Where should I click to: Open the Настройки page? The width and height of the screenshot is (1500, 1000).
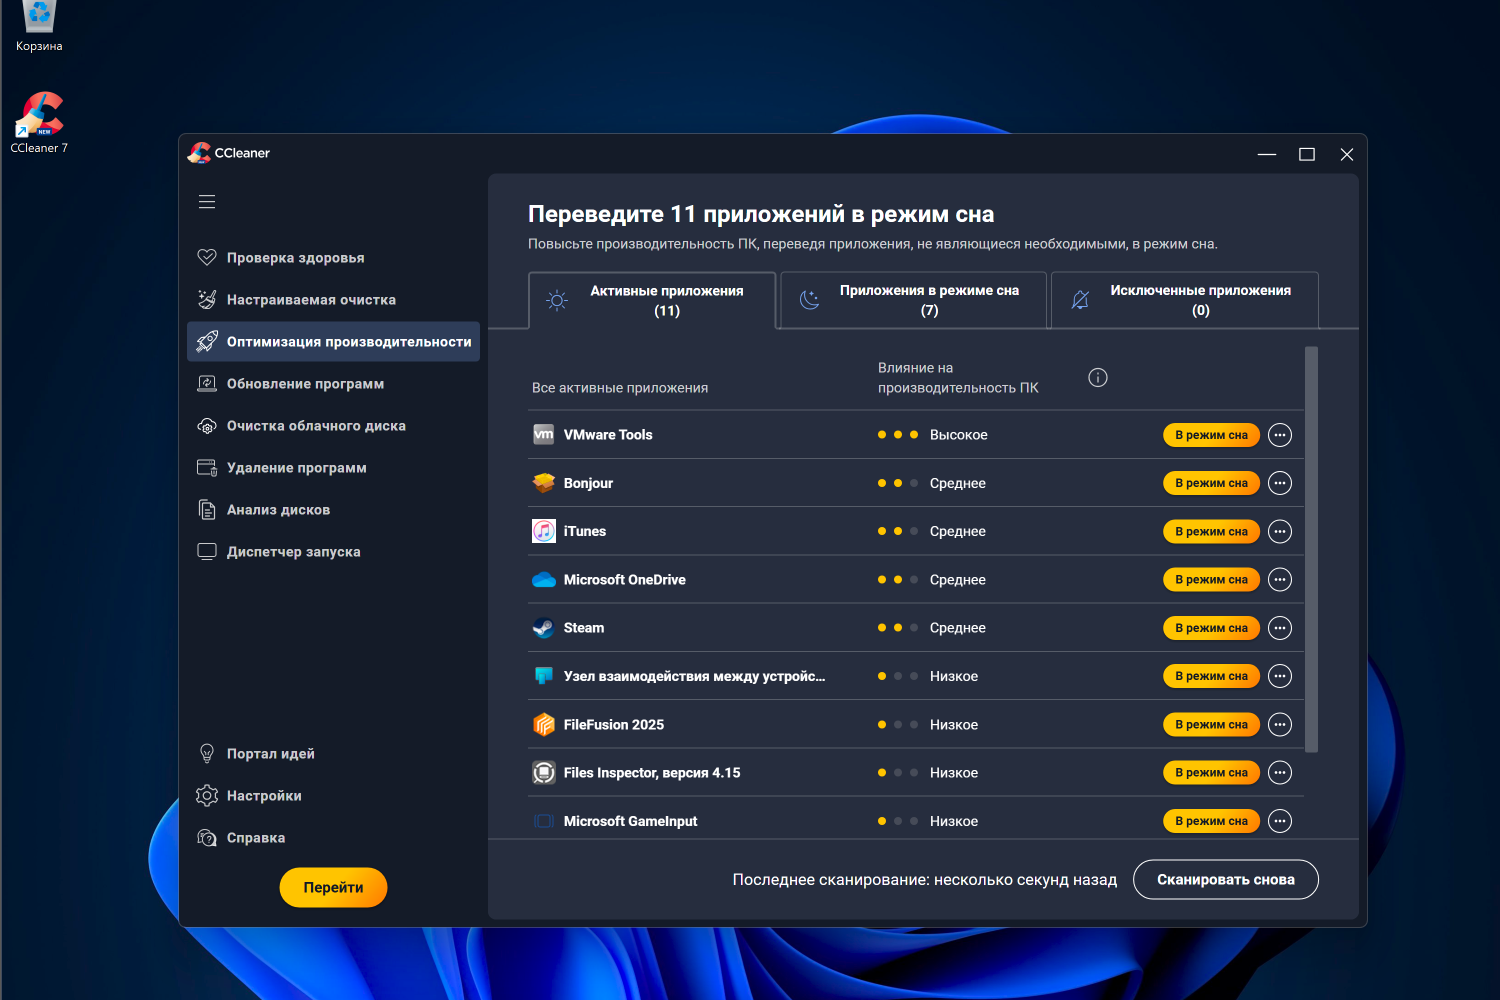click(333, 795)
